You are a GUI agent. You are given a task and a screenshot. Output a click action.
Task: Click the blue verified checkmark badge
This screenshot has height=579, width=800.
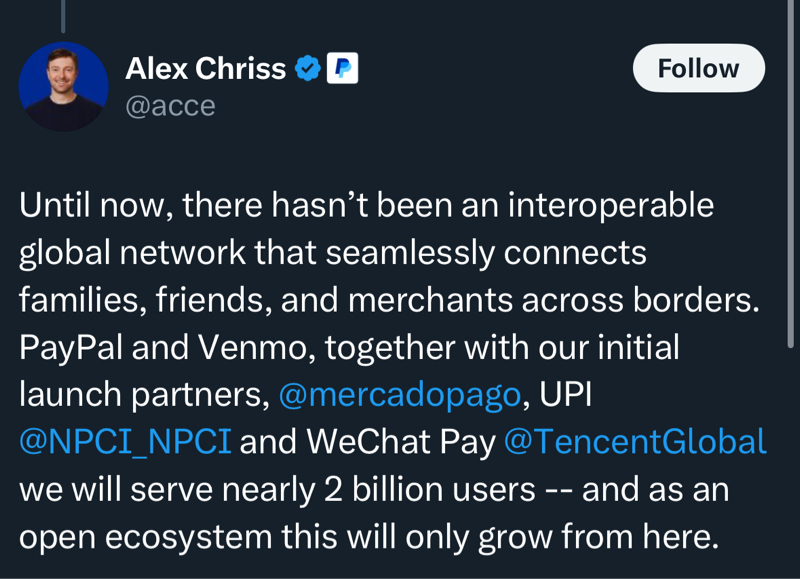coord(308,68)
